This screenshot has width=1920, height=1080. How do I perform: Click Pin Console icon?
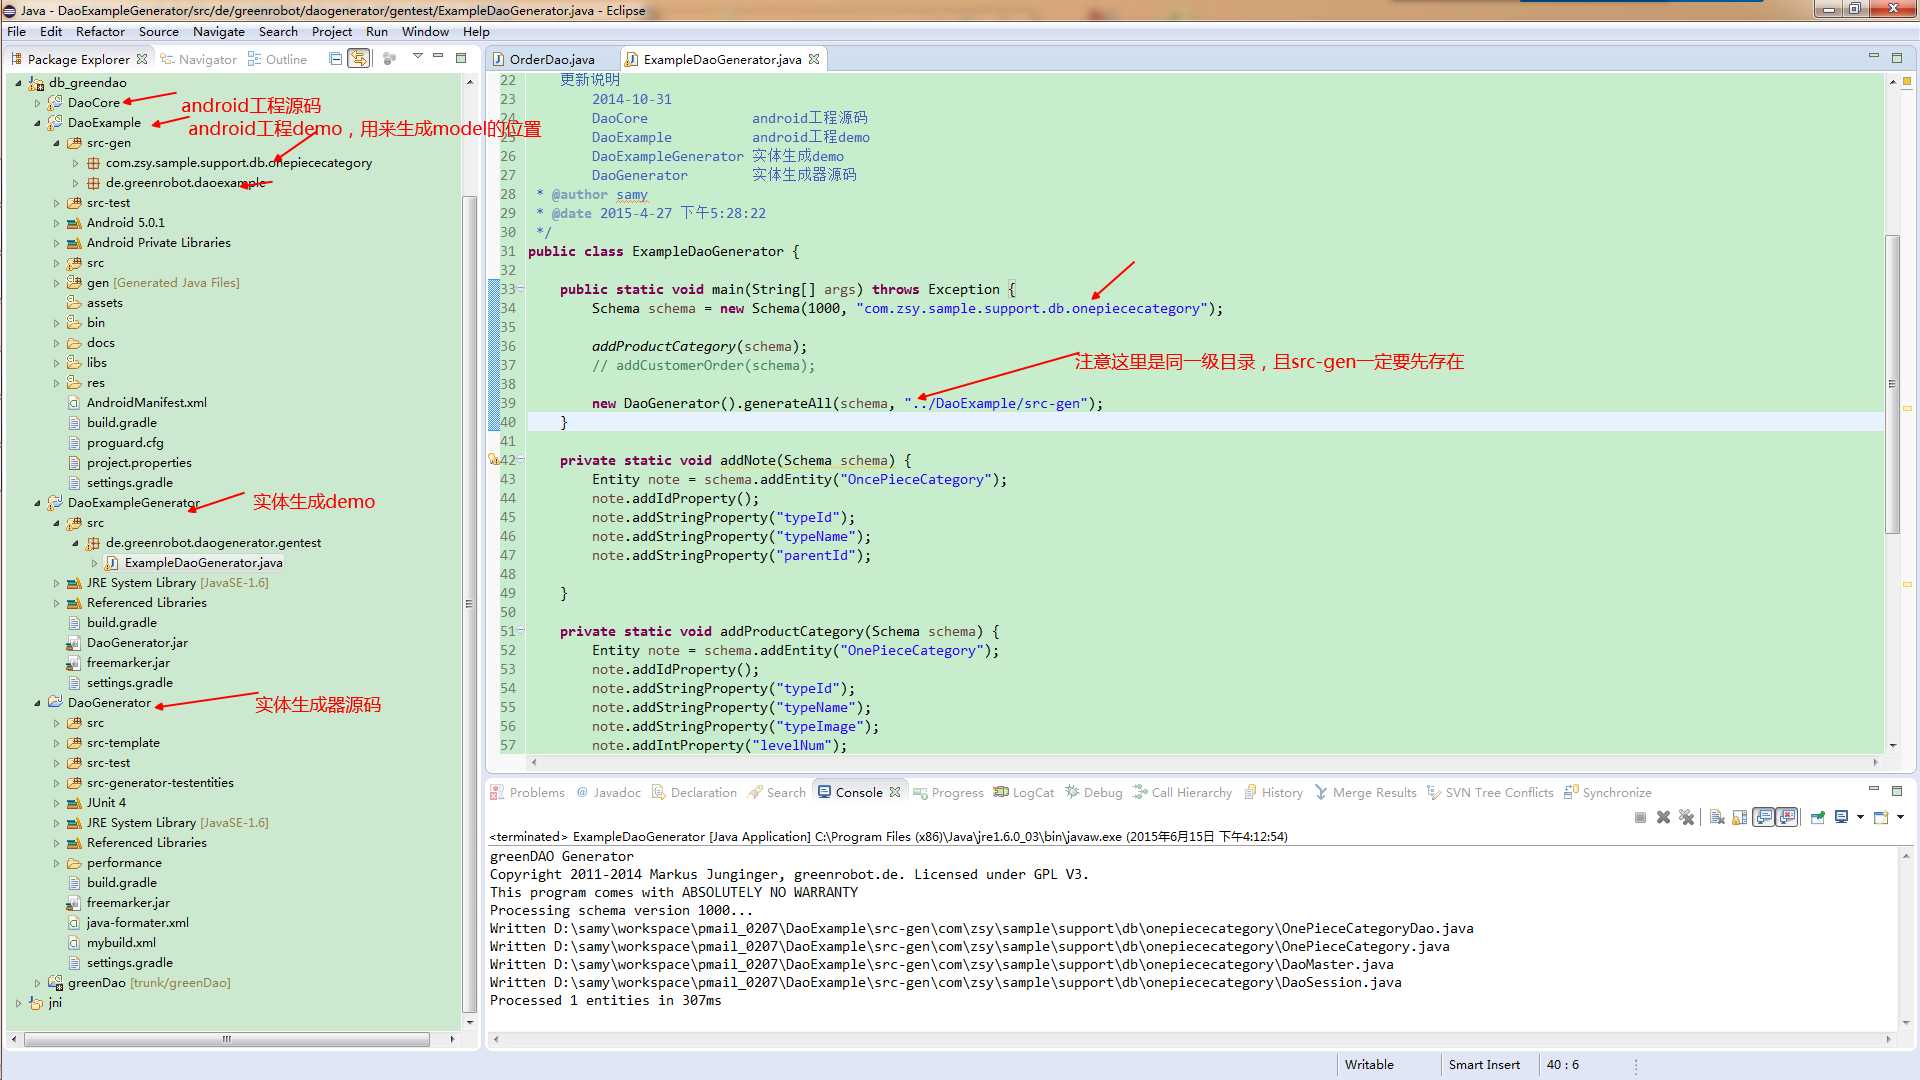(1817, 818)
